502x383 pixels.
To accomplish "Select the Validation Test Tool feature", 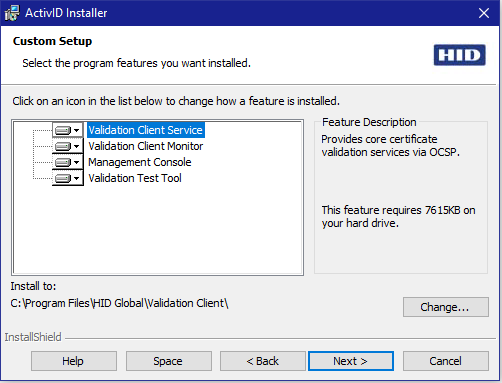I will (x=135, y=178).
